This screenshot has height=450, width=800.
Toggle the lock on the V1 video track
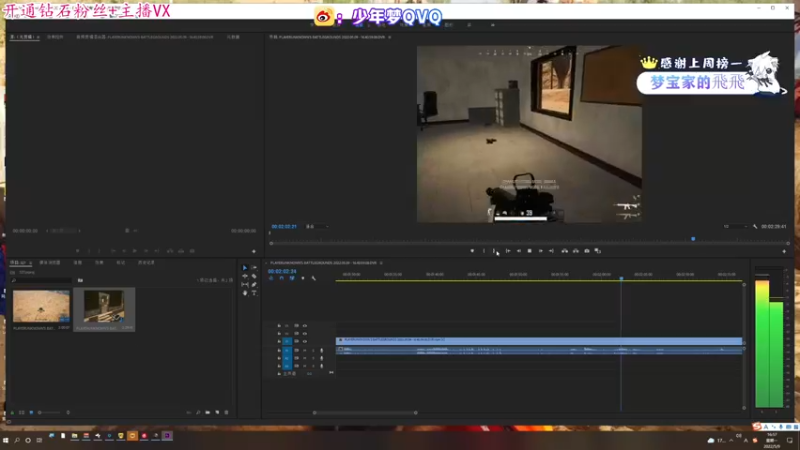coord(279,341)
